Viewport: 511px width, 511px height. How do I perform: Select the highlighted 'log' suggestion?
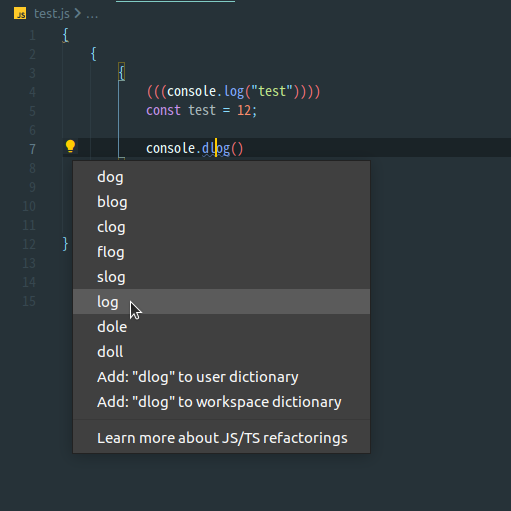(221, 302)
